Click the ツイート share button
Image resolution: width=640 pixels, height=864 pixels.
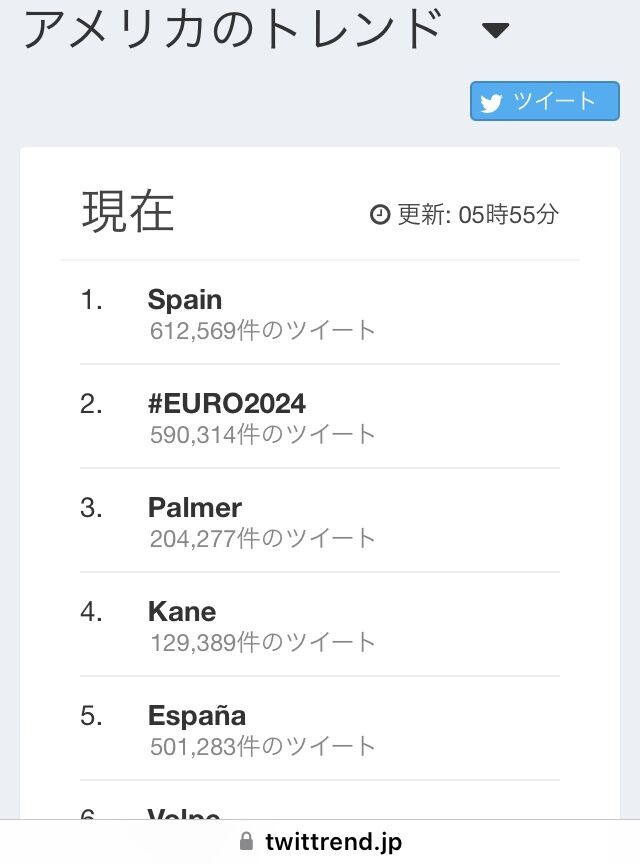545,101
